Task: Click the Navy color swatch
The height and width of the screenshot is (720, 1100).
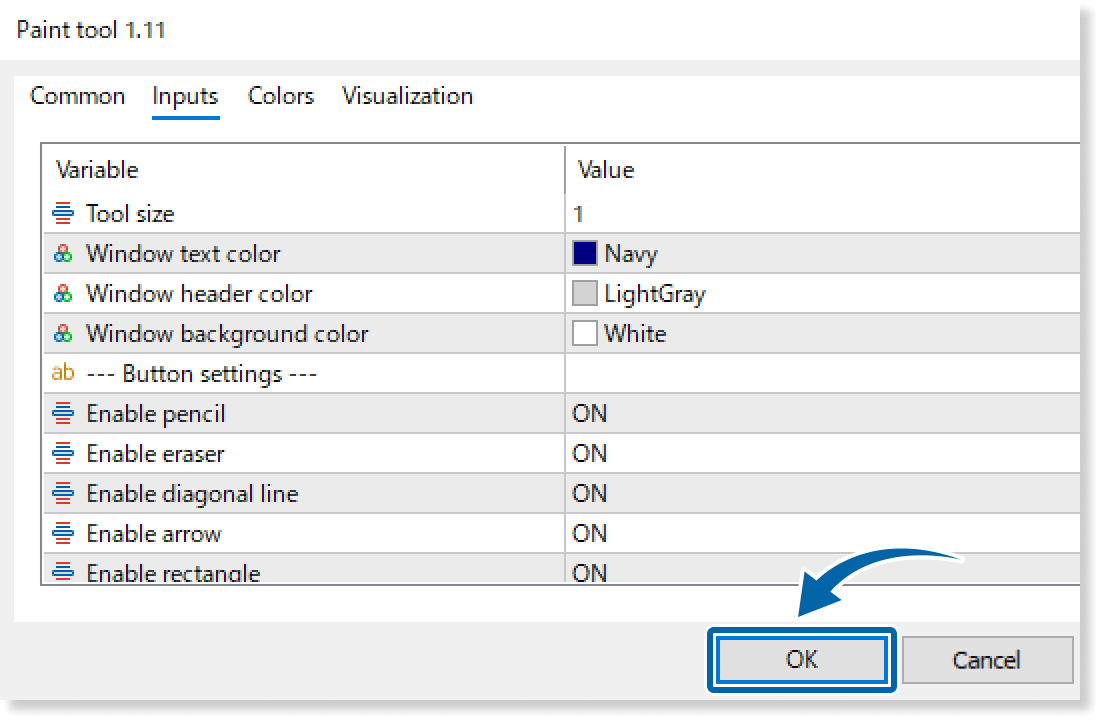Action: tap(584, 254)
